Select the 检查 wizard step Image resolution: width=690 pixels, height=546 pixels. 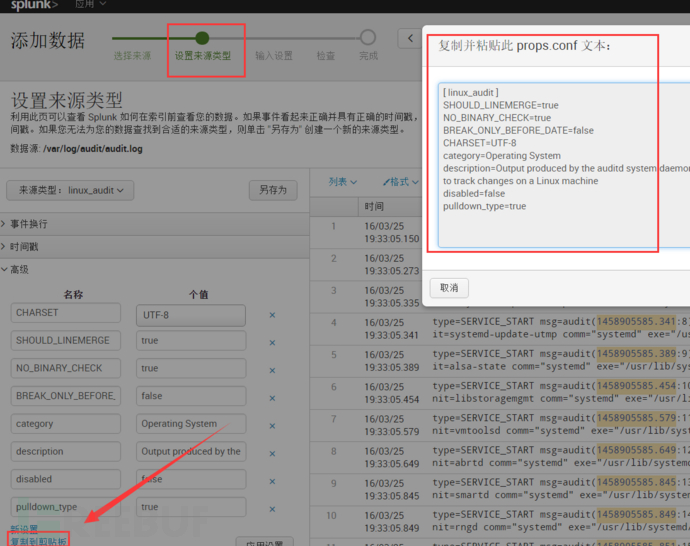pos(326,56)
